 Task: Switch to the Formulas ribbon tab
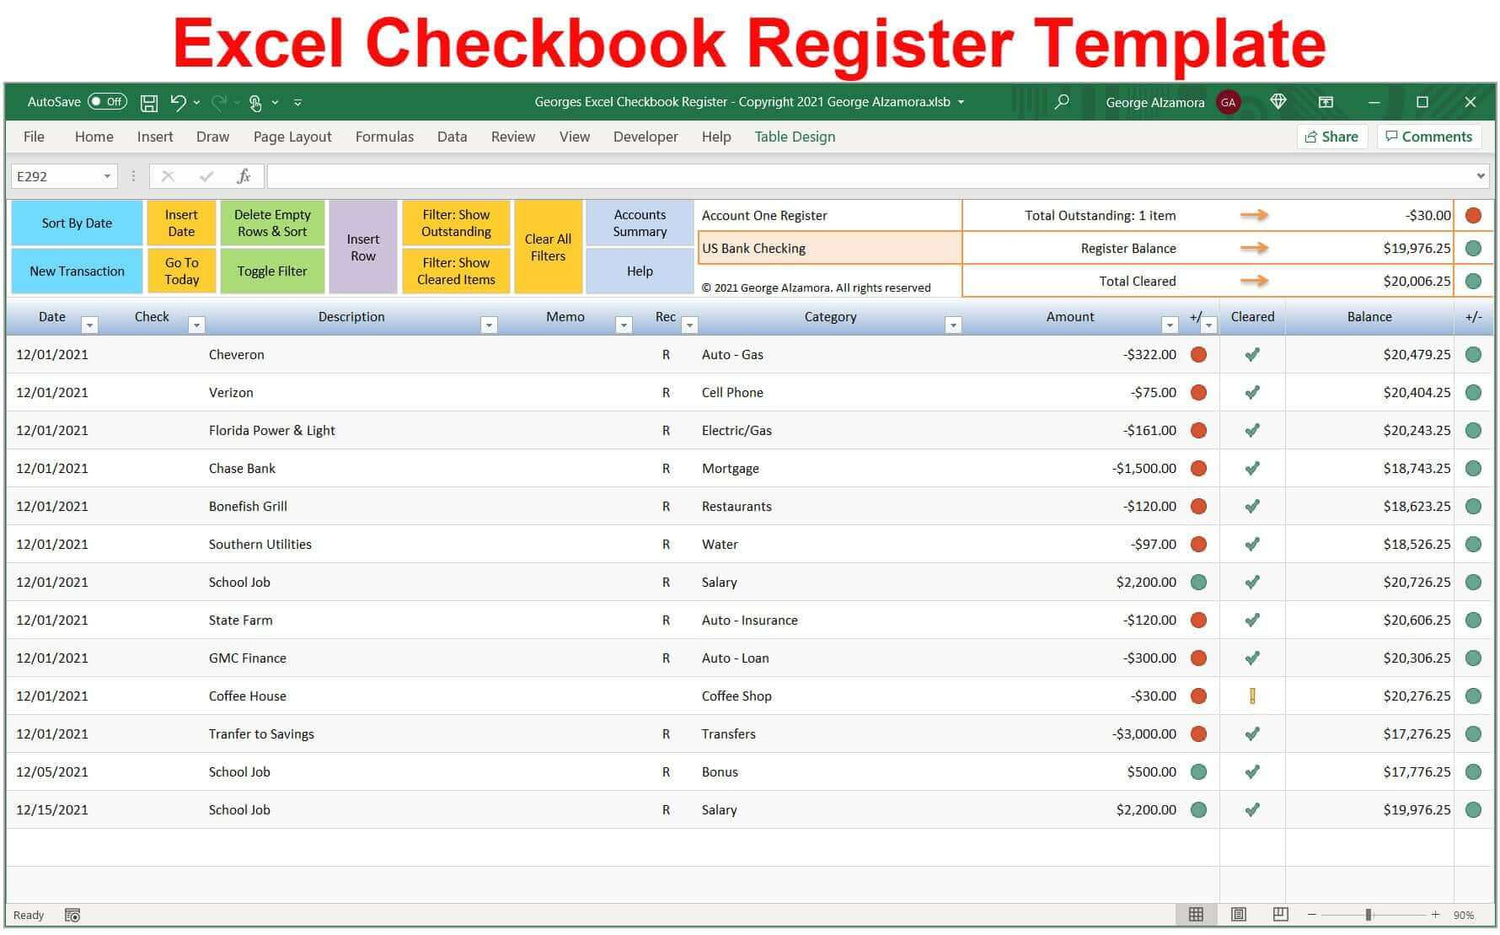tap(384, 136)
